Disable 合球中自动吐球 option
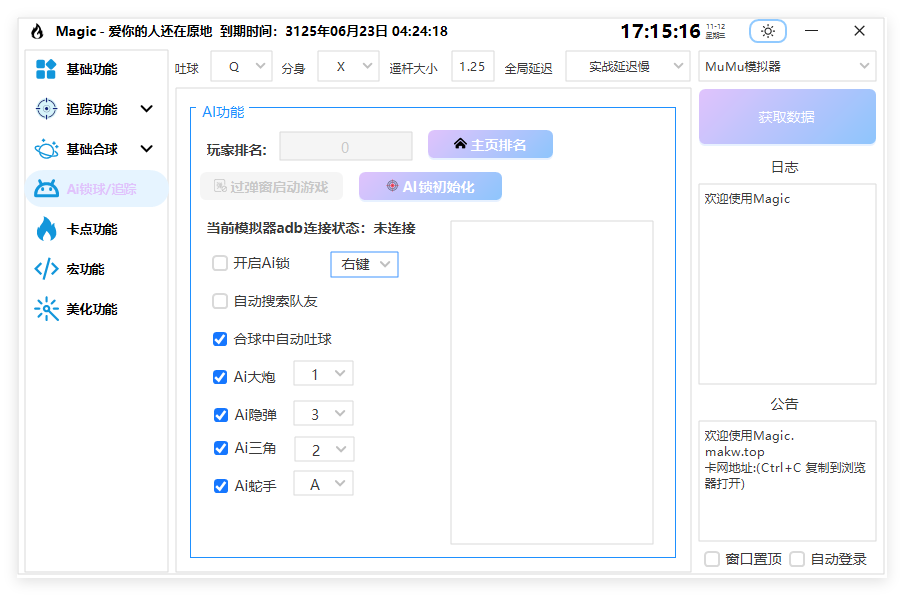This screenshot has height=595, width=904. tap(219, 339)
